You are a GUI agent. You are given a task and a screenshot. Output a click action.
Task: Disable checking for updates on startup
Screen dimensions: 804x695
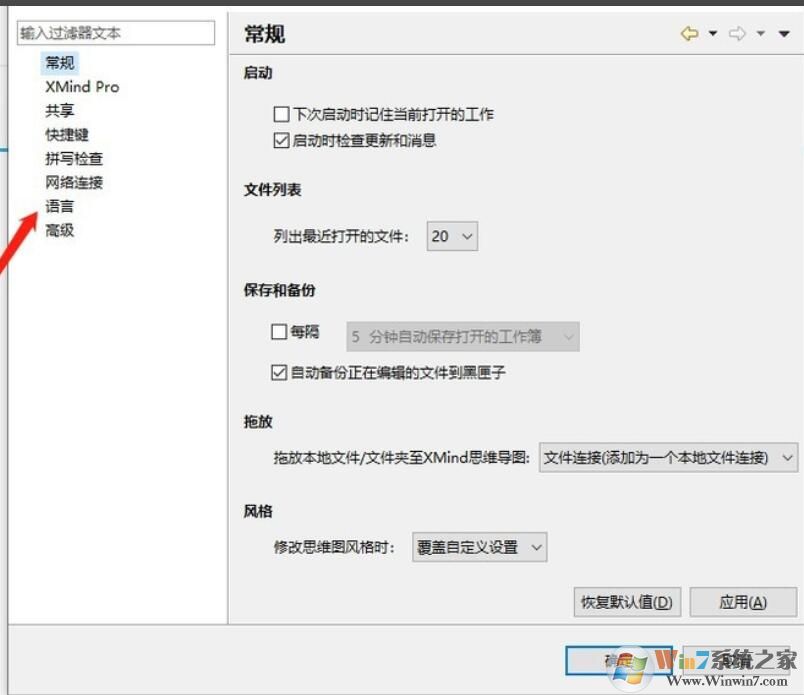281,140
